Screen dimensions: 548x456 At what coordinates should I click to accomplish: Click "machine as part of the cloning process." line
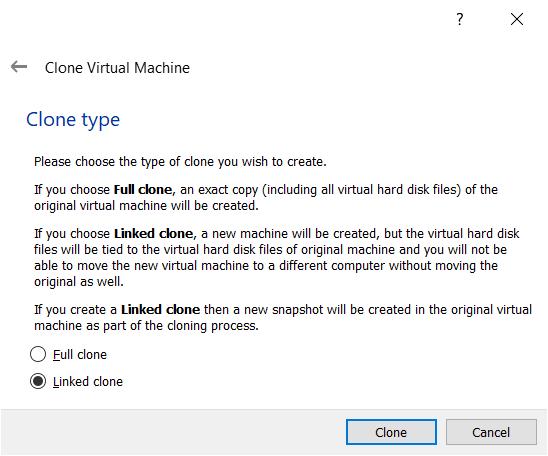146,326
